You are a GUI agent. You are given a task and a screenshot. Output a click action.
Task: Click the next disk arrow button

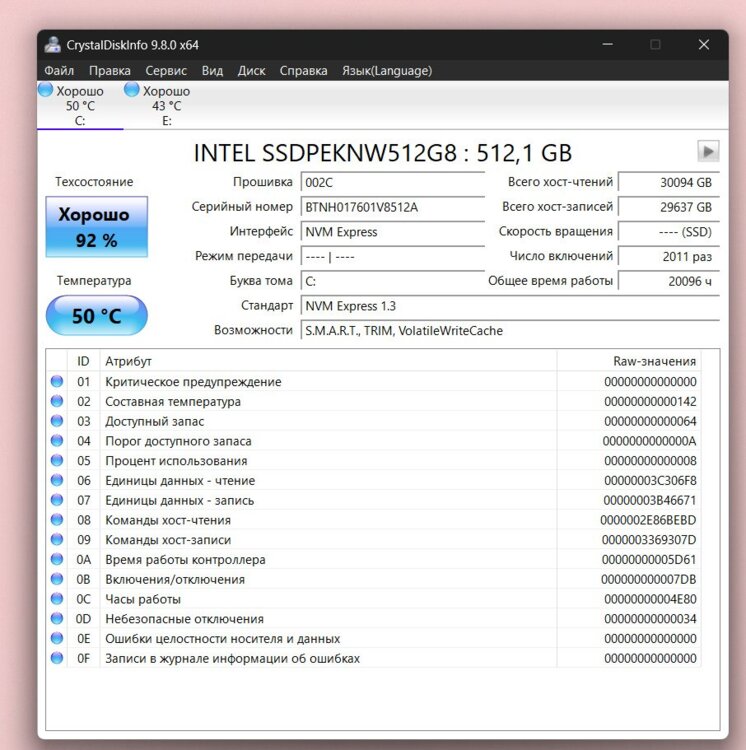(x=708, y=151)
